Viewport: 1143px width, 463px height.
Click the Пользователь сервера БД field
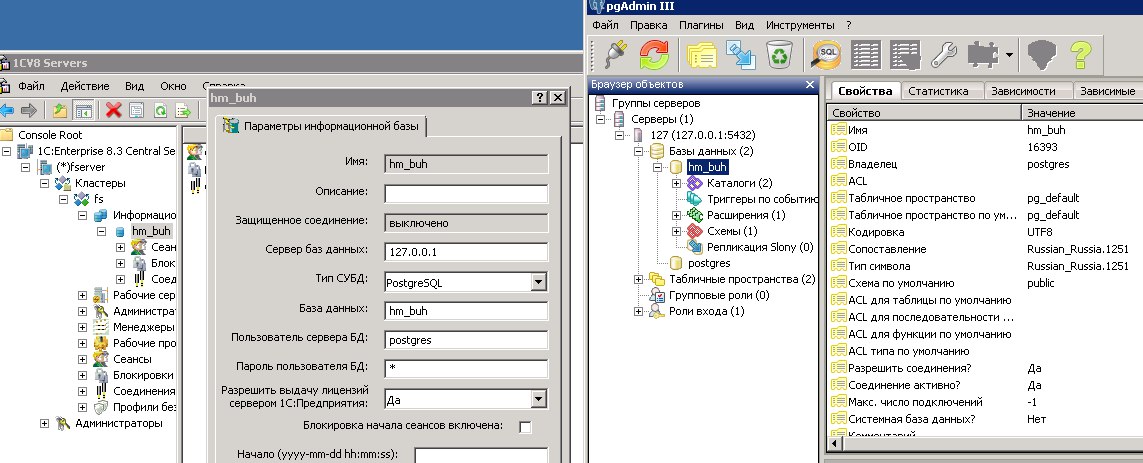466,340
